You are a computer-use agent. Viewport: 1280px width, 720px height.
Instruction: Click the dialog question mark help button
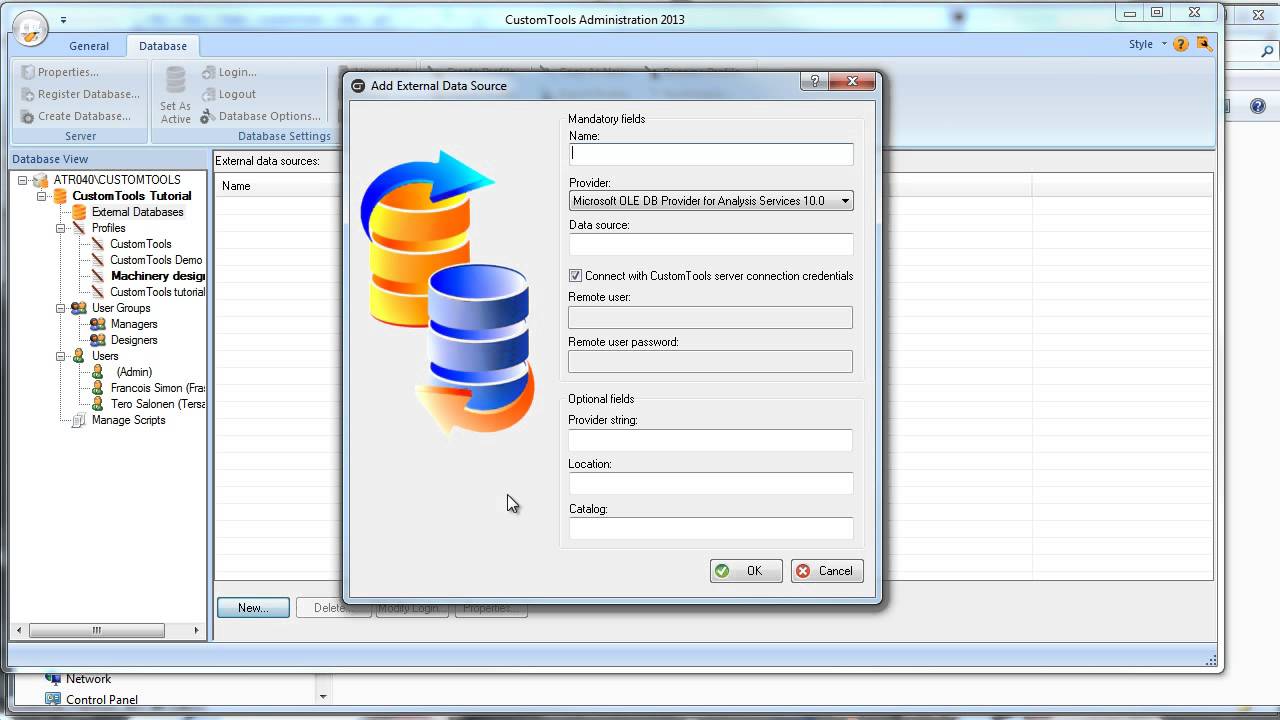pos(814,82)
